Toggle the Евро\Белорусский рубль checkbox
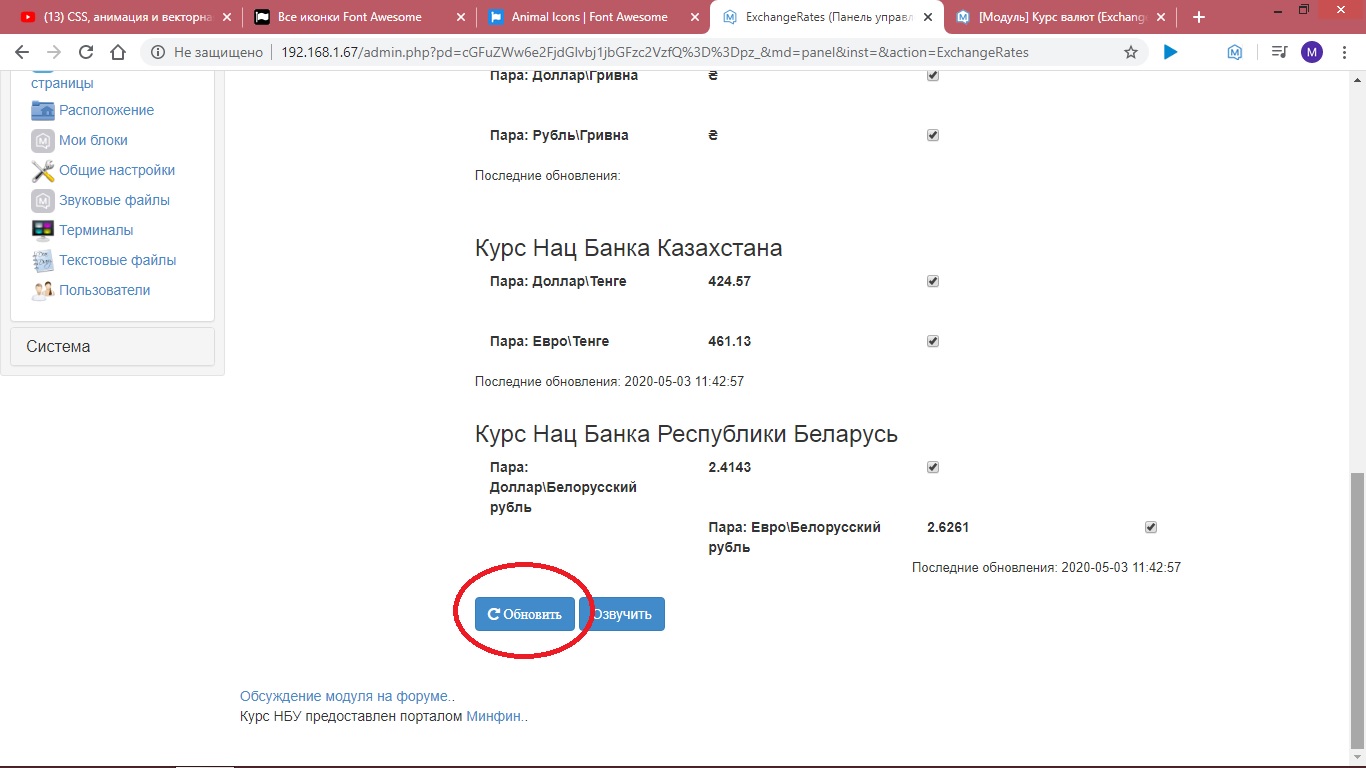The image size is (1366, 768). (x=1151, y=528)
